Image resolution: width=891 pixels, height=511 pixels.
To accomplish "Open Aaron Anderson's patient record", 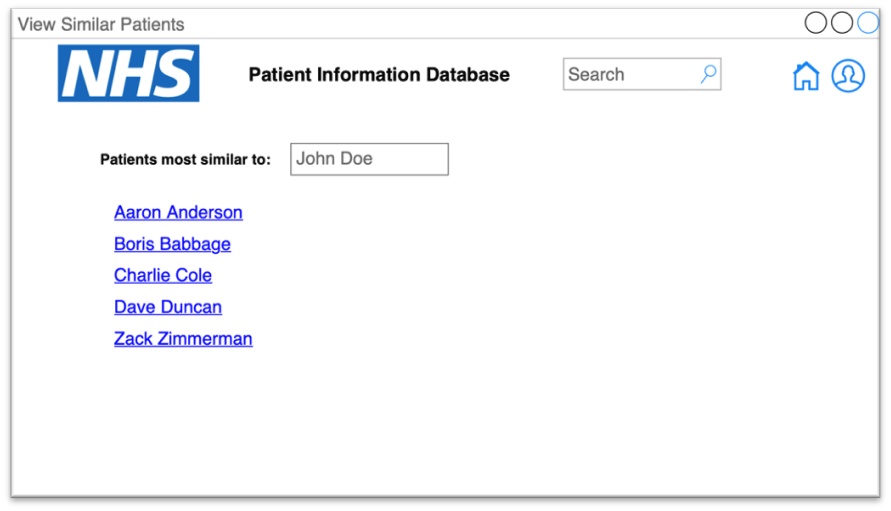I will click(x=178, y=212).
